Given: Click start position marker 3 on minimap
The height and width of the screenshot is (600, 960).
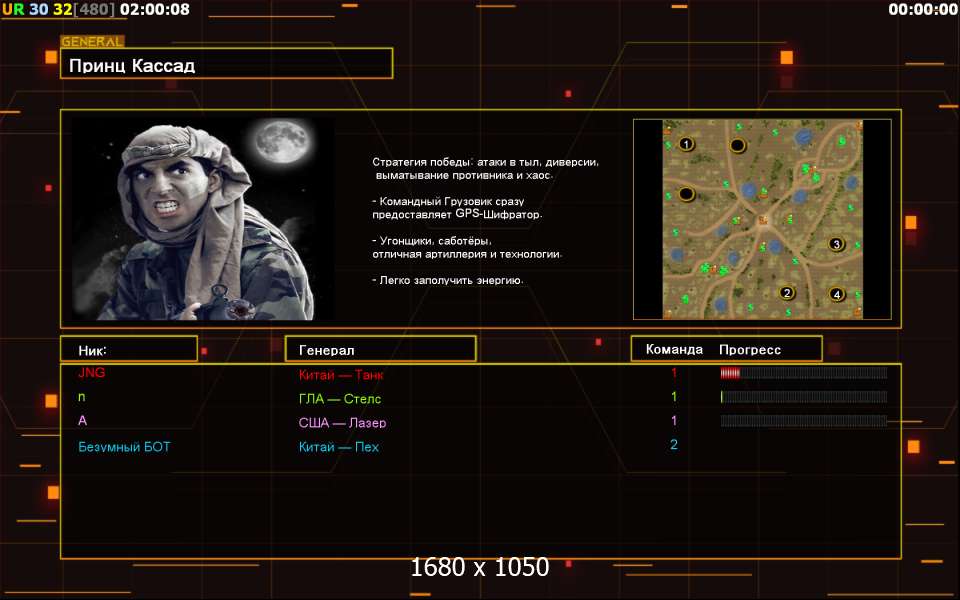Looking at the screenshot, I should (837, 244).
